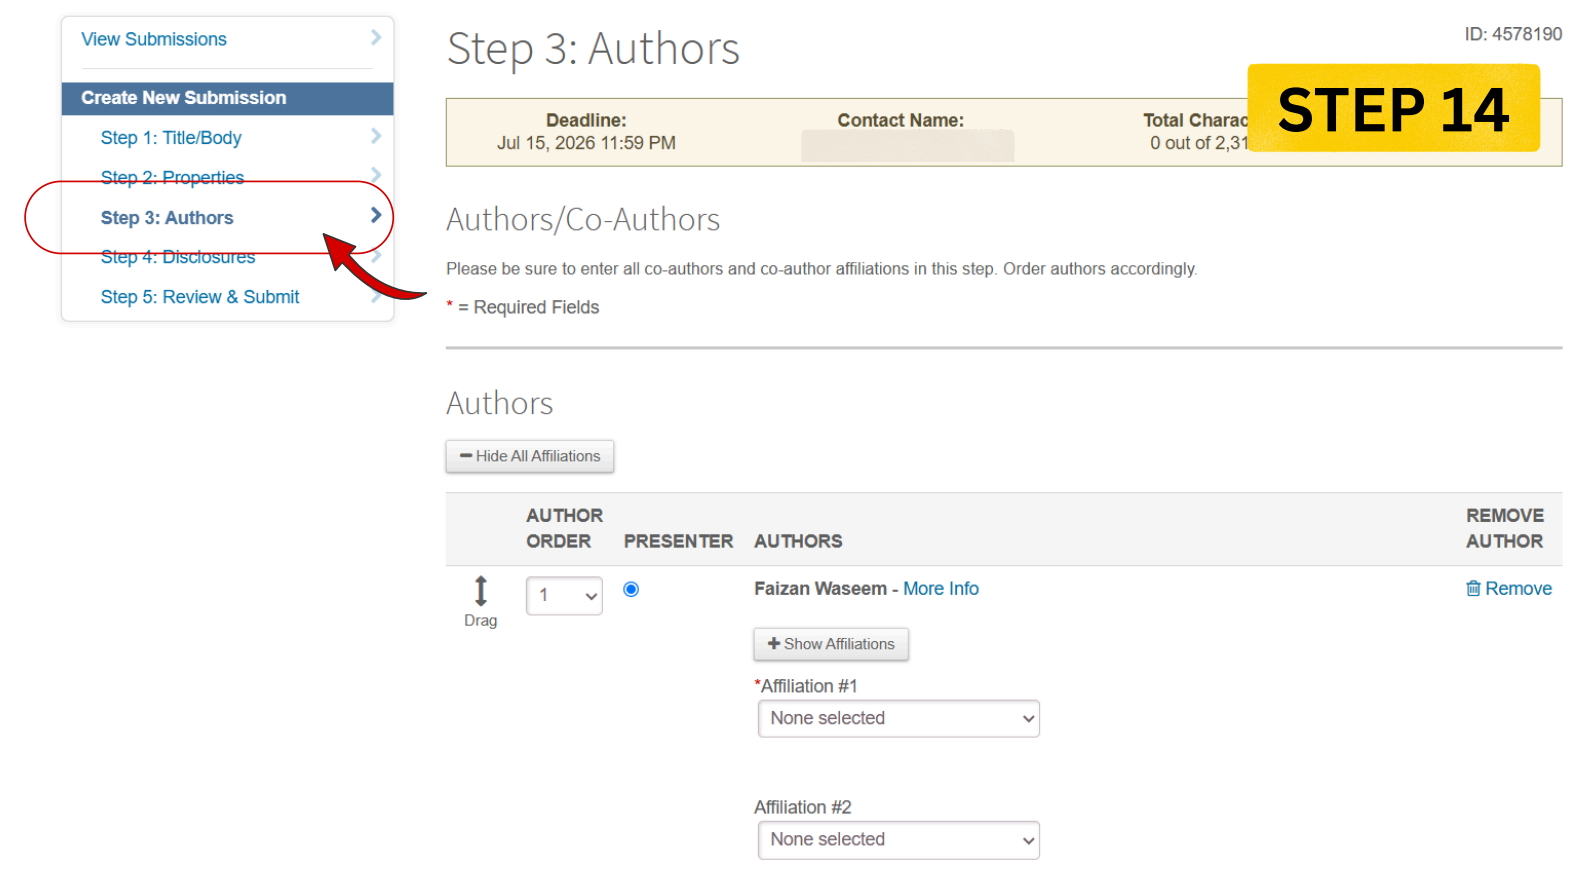Screen dimensions: 1585x882
Task: Click the Contact Name label
Action: coord(901,120)
